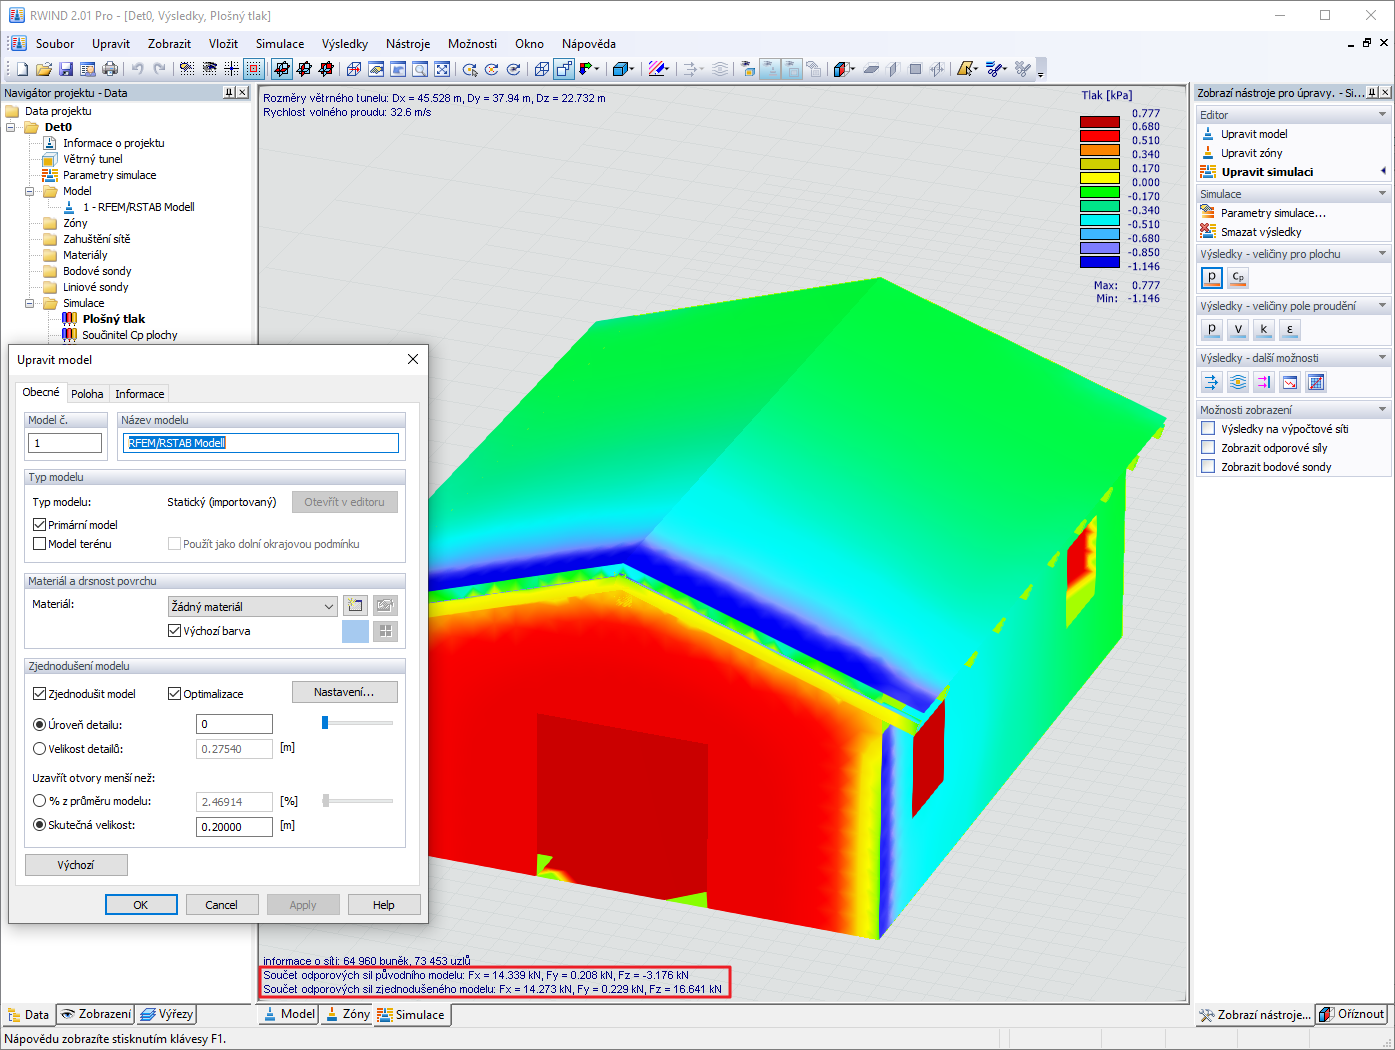This screenshot has height=1050, width=1395.
Task: Click the dark red 0.777 legend color
Action: (1099, 122)
